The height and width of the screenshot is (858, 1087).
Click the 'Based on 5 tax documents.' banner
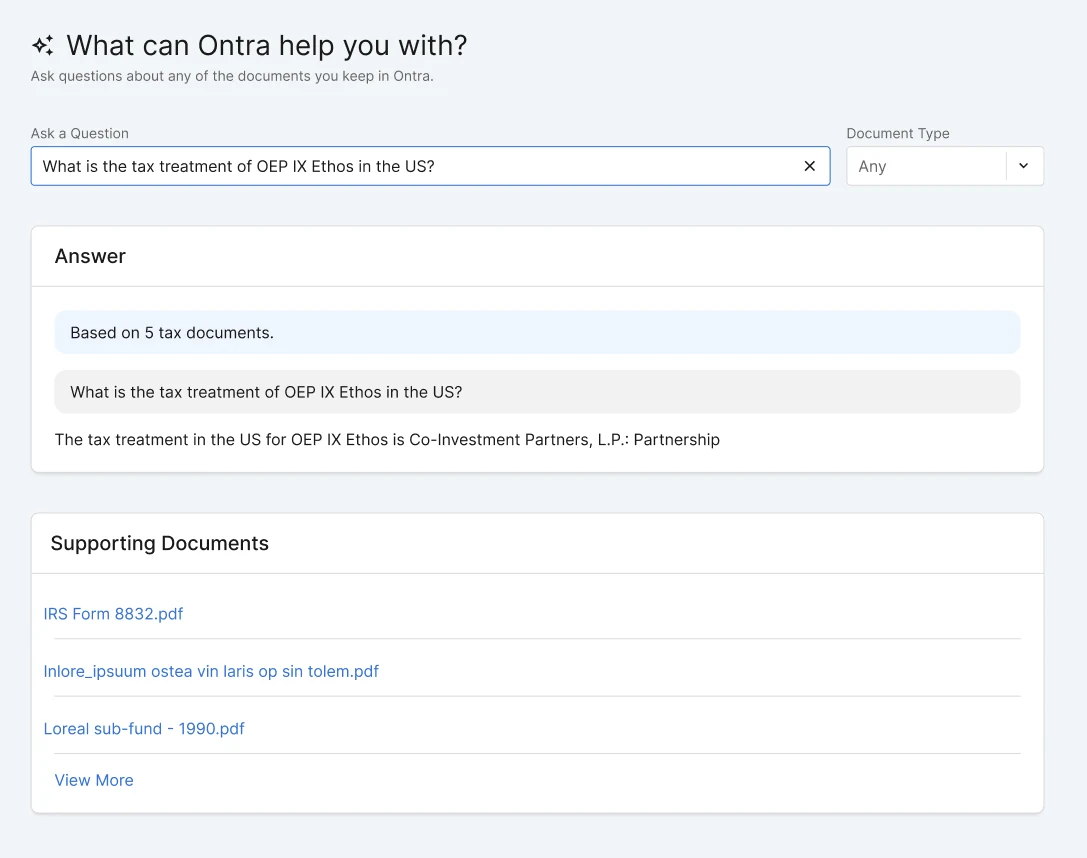pos(537,333)
